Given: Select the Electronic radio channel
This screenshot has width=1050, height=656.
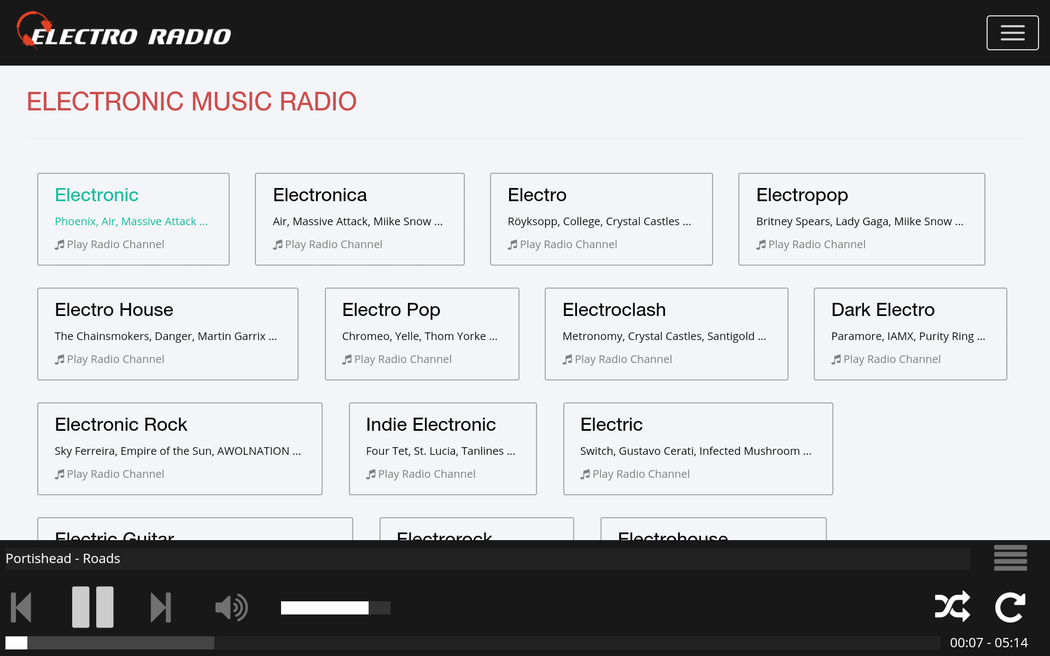Looking at the screenshot, I should click(97, 195).
